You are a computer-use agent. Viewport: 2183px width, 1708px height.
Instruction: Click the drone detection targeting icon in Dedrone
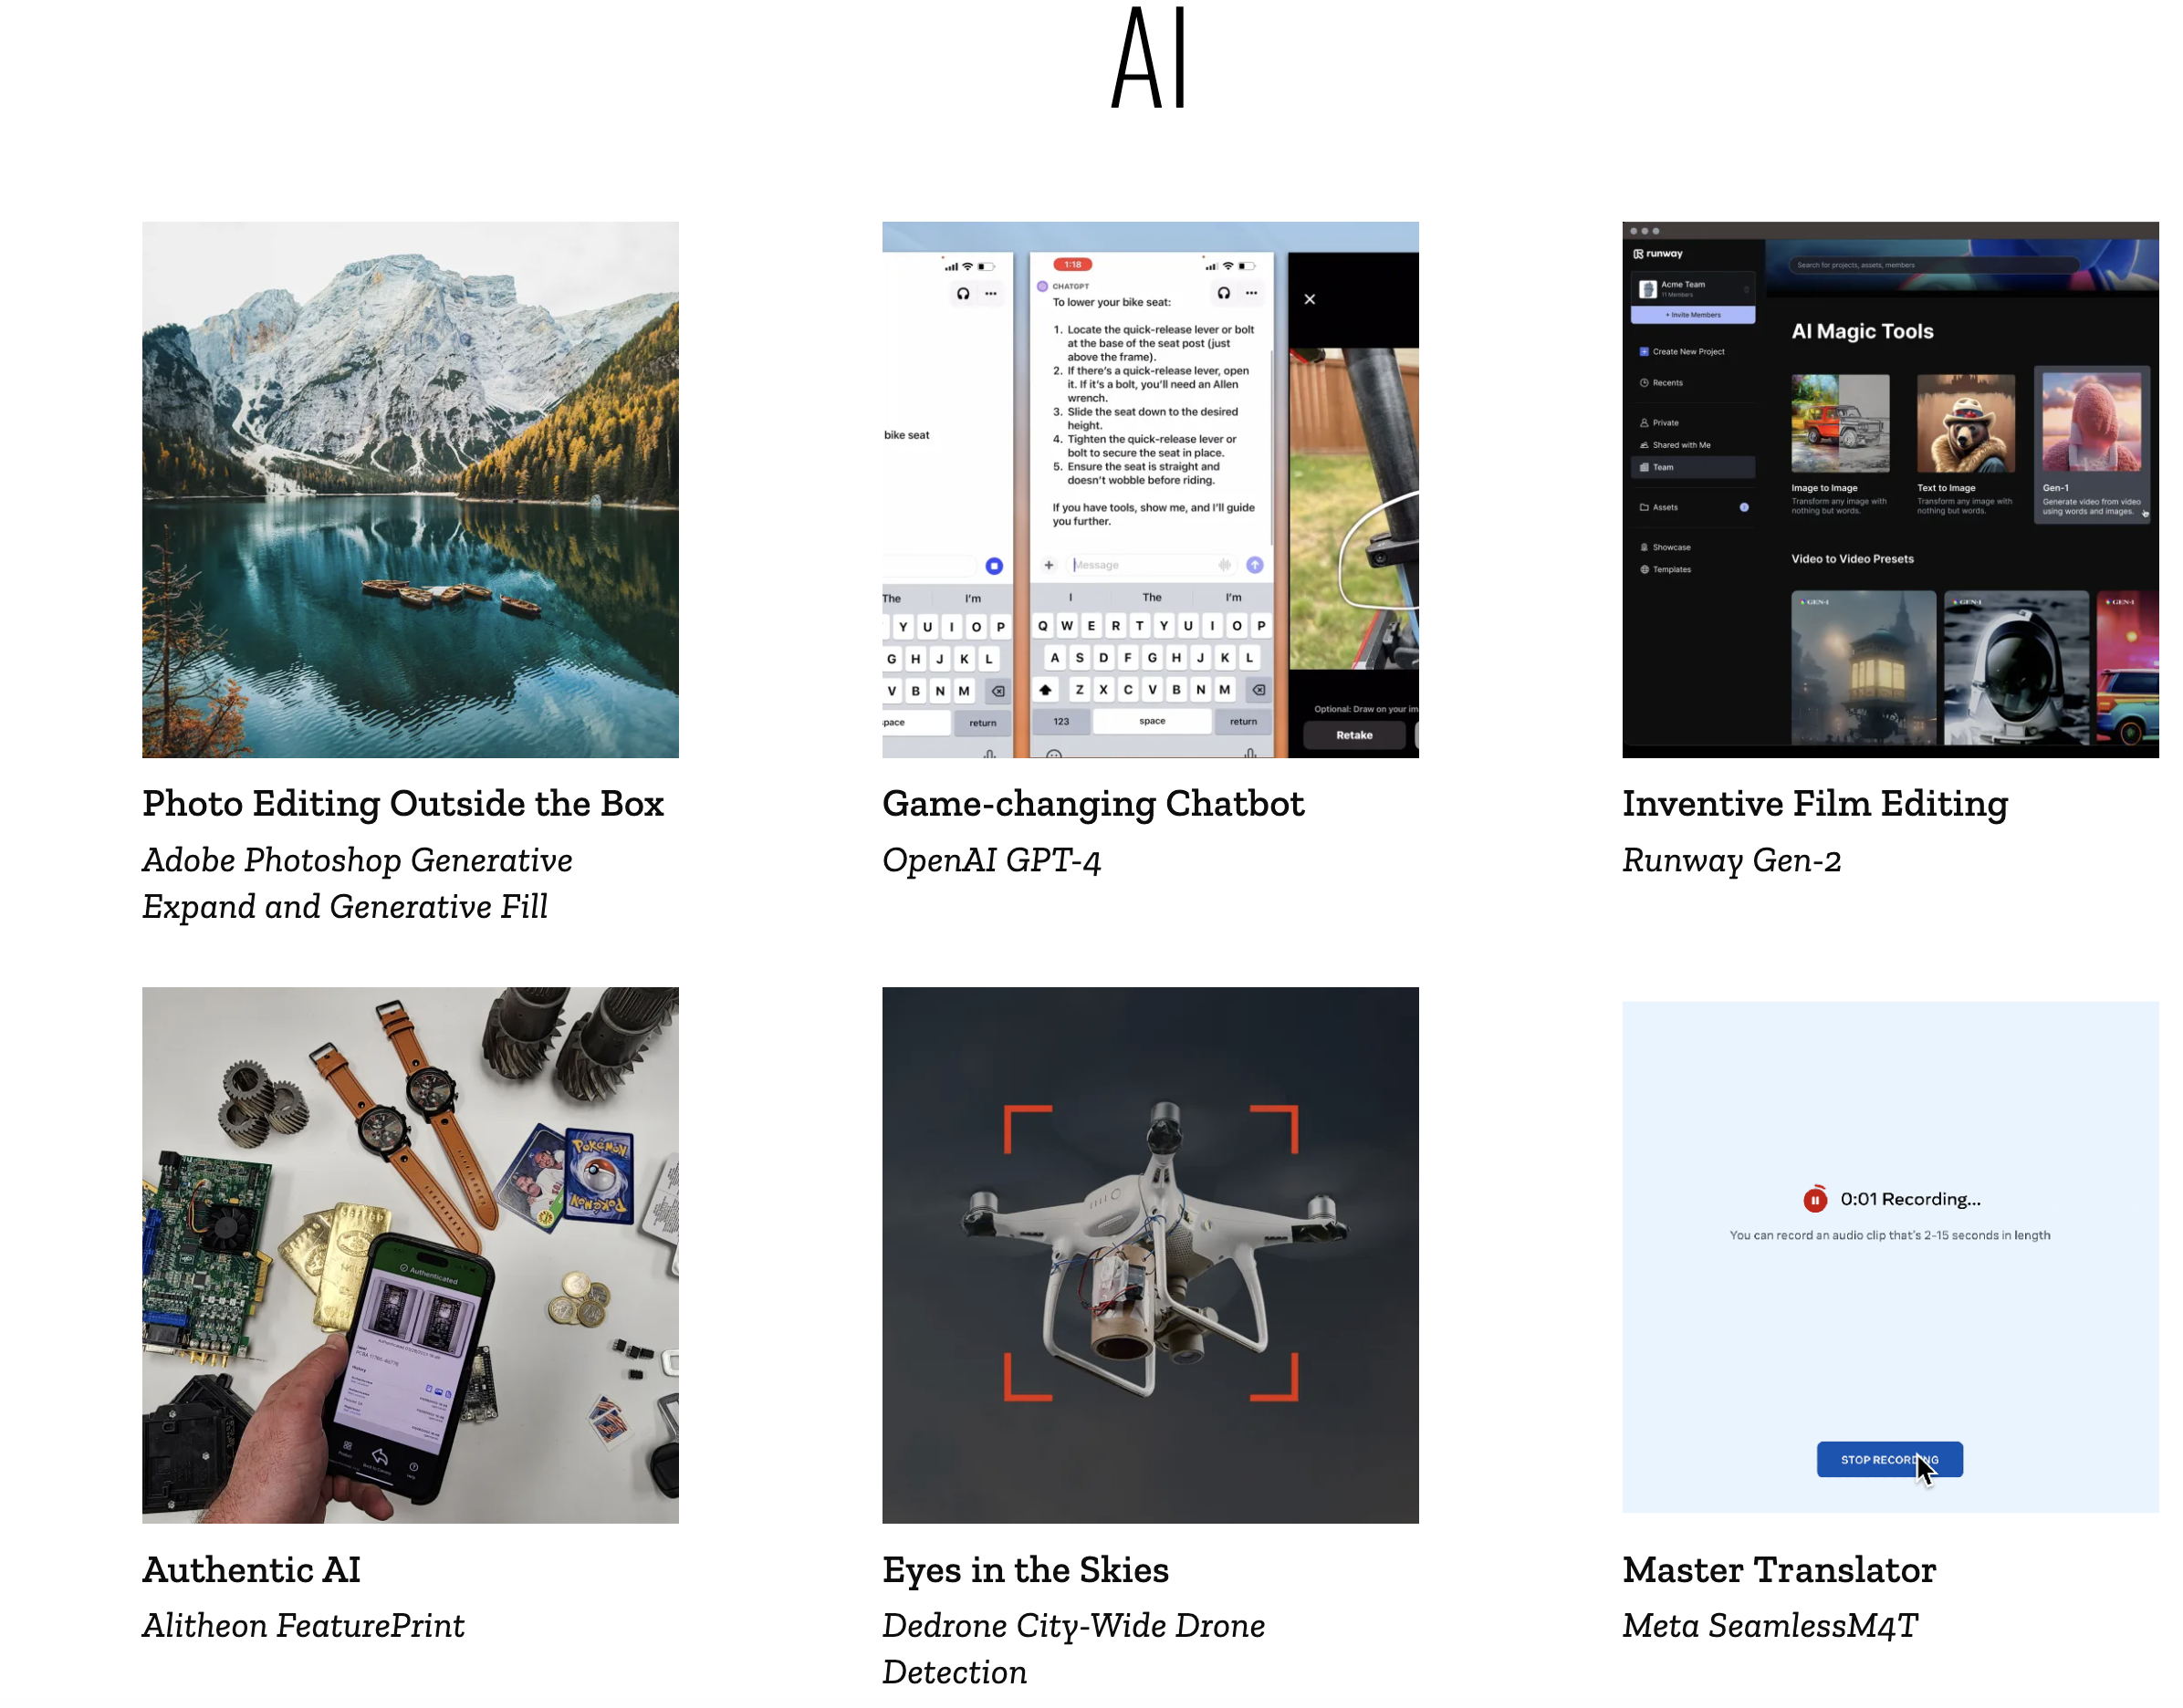coord(1150,1255)
